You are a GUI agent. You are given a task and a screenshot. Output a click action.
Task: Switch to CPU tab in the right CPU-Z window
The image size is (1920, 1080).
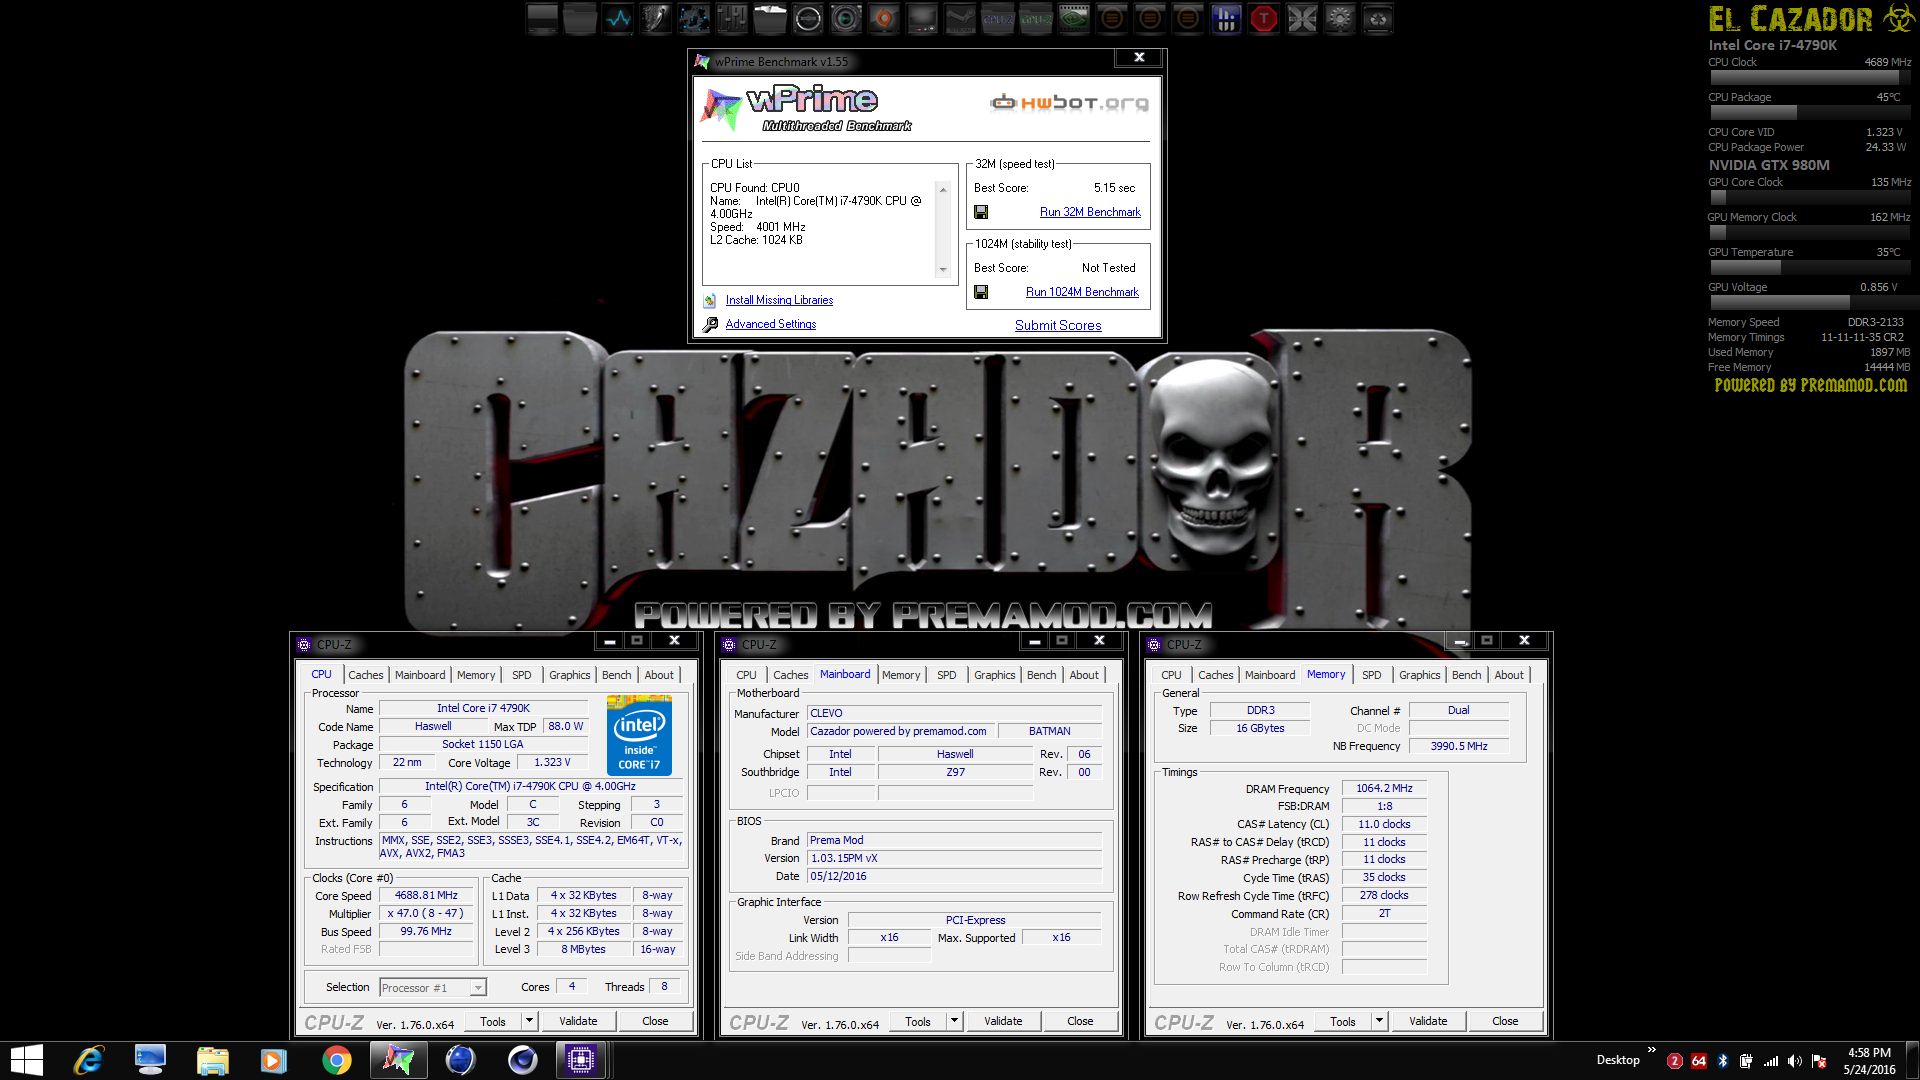coord(1172,675)
